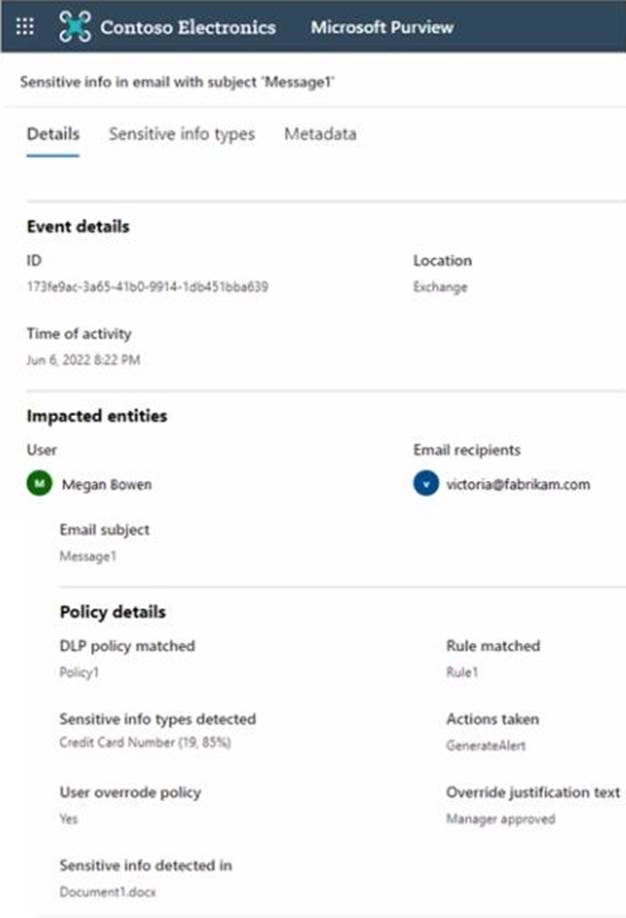Click the blue recipient avatar for victoria
Viewport: 626px width, 918px height.
(426, 484)
